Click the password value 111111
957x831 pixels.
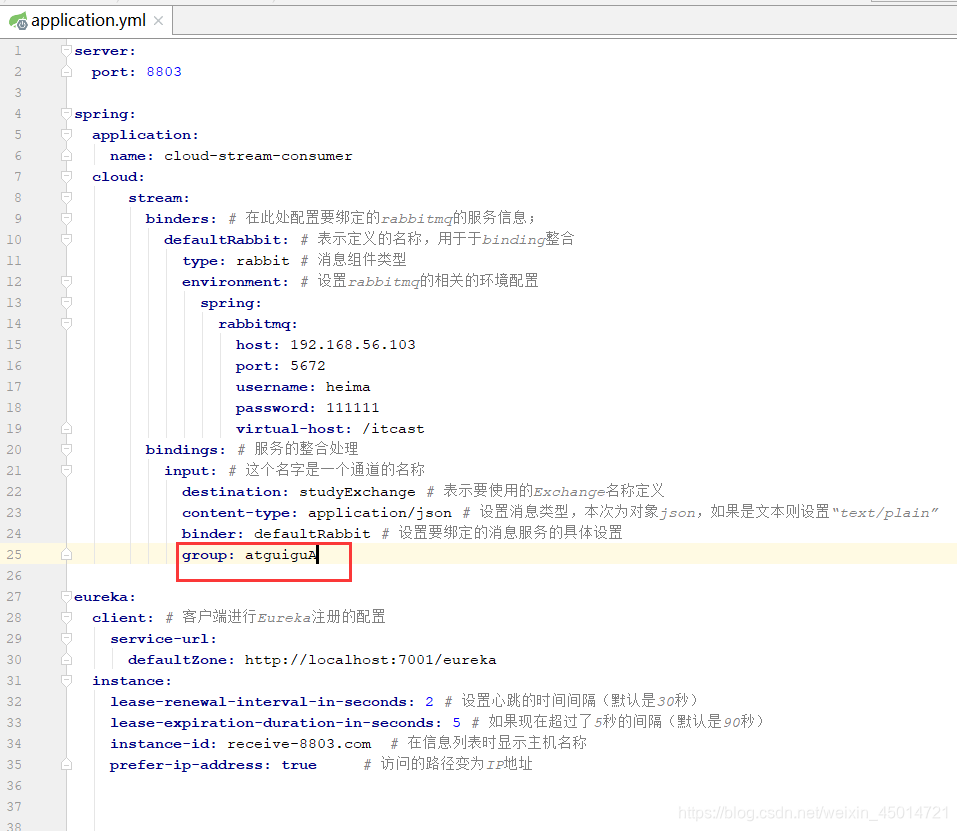pos(352,408)
